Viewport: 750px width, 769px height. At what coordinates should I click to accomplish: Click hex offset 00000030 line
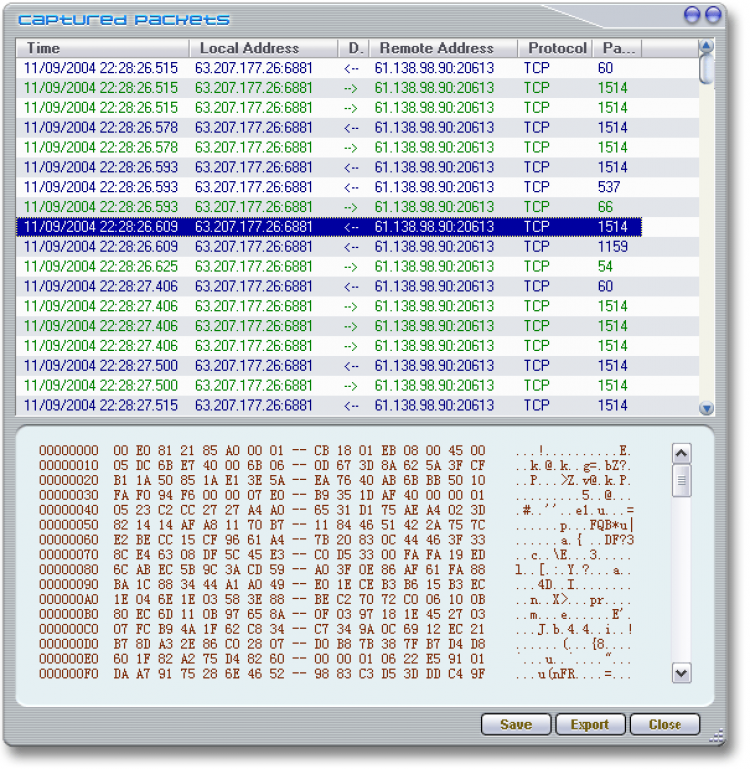(335, 495)
